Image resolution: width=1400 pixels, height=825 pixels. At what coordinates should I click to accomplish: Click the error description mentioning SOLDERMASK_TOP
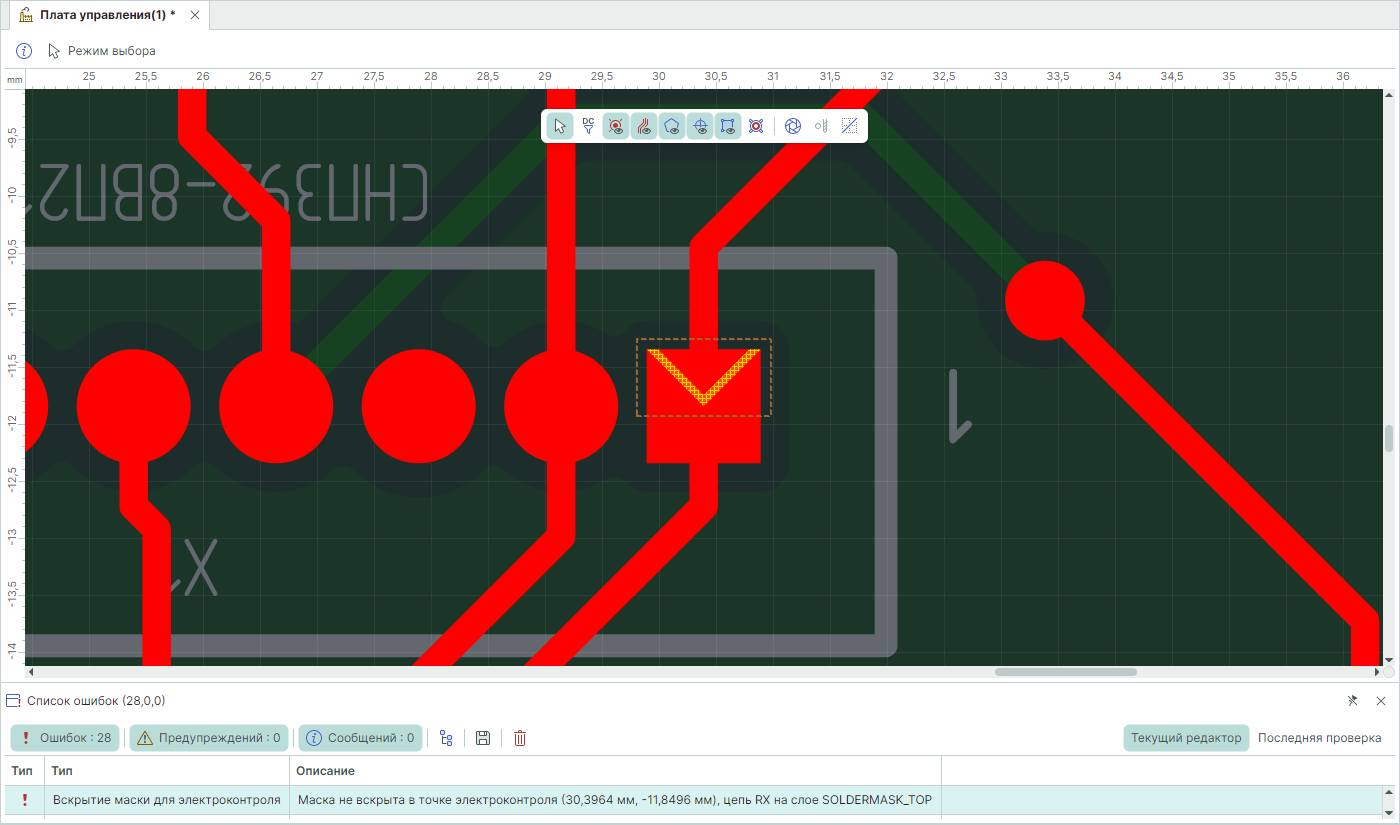click(x=615, y=800)
